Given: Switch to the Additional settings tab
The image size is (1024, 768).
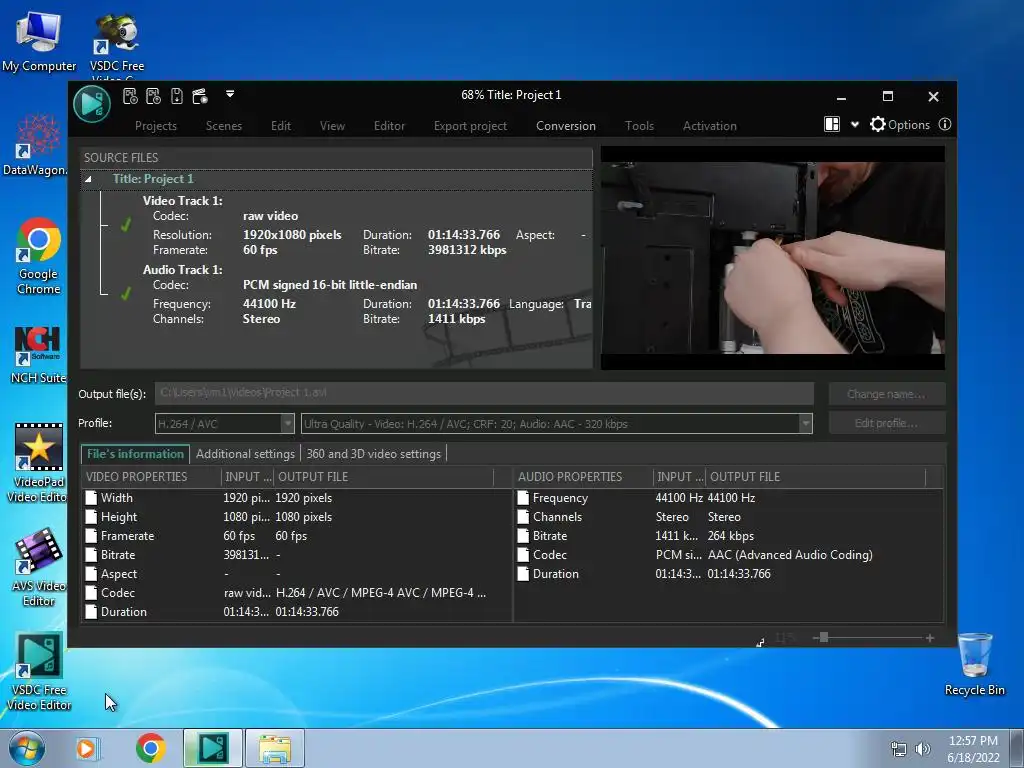Looking at the screenshot, I should point(245,454).
